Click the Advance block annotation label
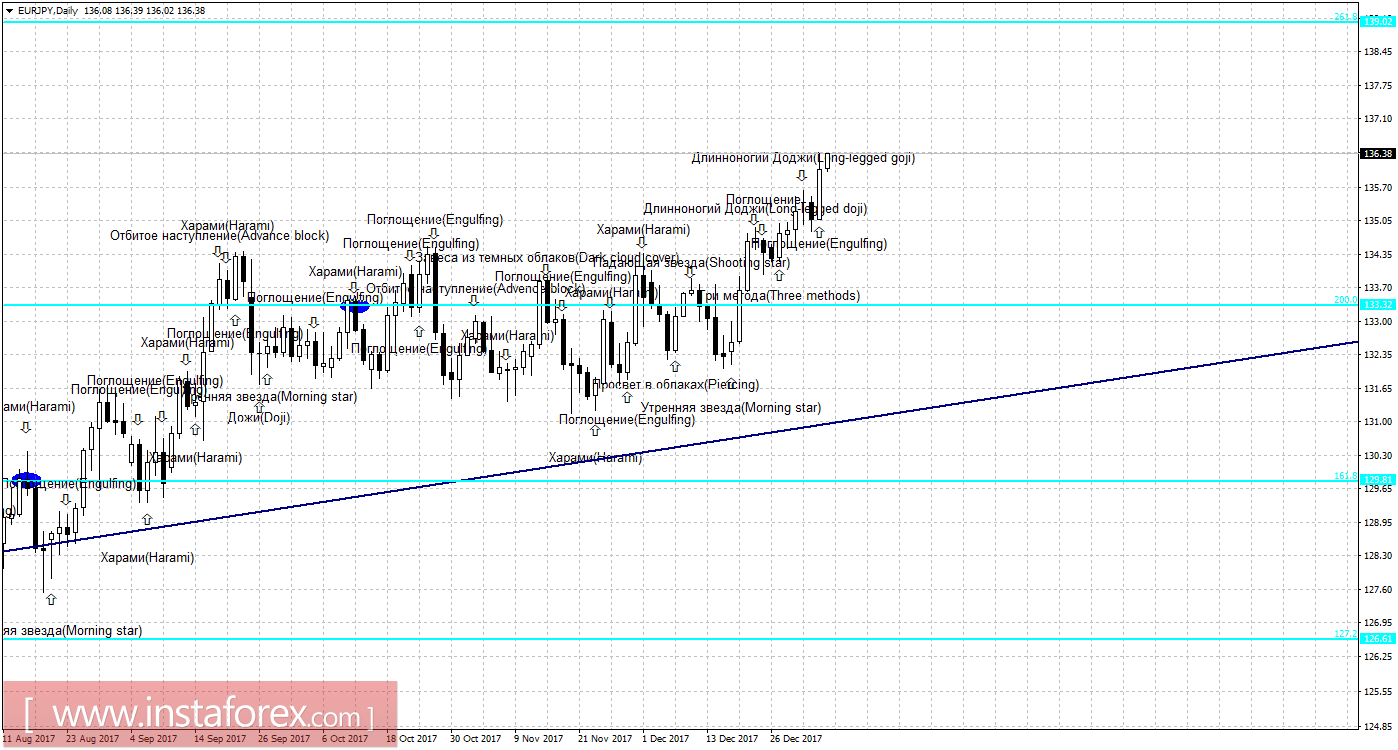Image resolution: width=1398 pixels, height=750 pixels. pyautogui.click(x=220, y=235)
